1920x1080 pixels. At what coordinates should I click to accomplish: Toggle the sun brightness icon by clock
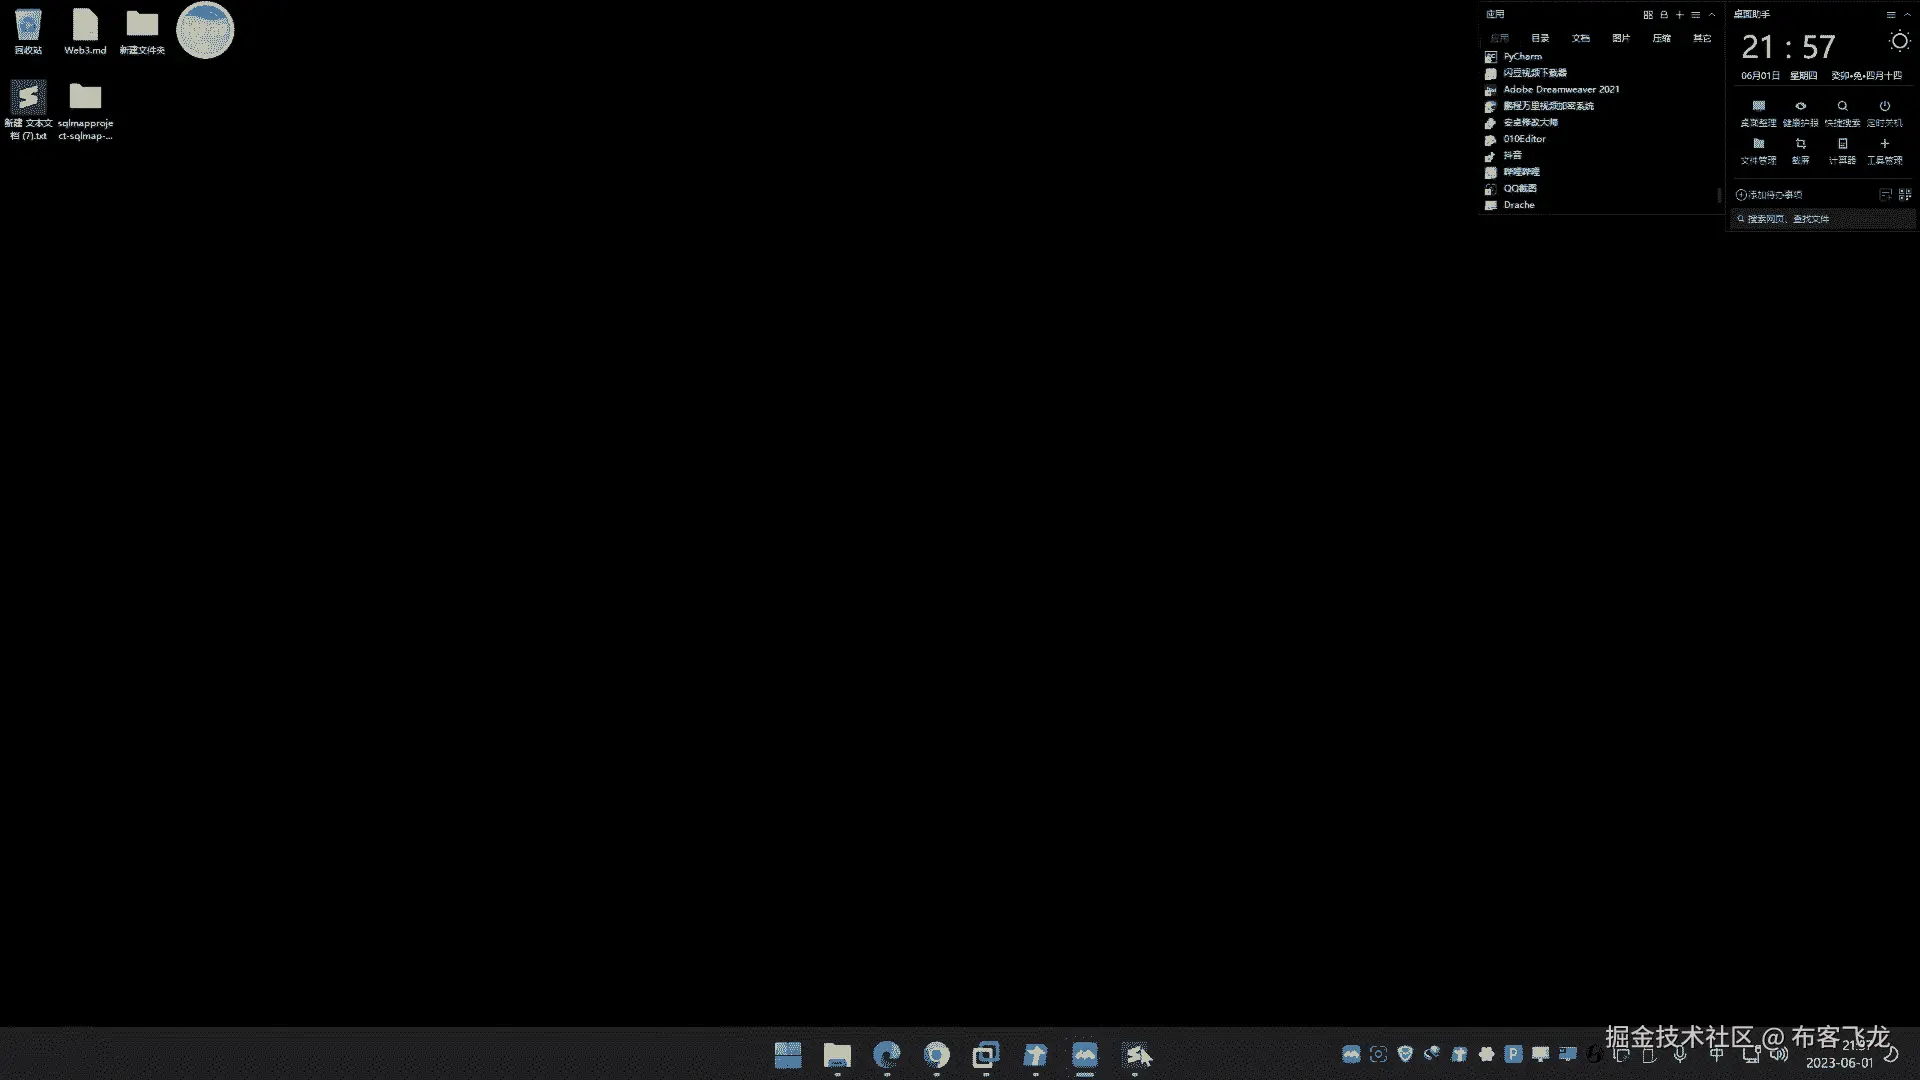(x=1899, y=41)
